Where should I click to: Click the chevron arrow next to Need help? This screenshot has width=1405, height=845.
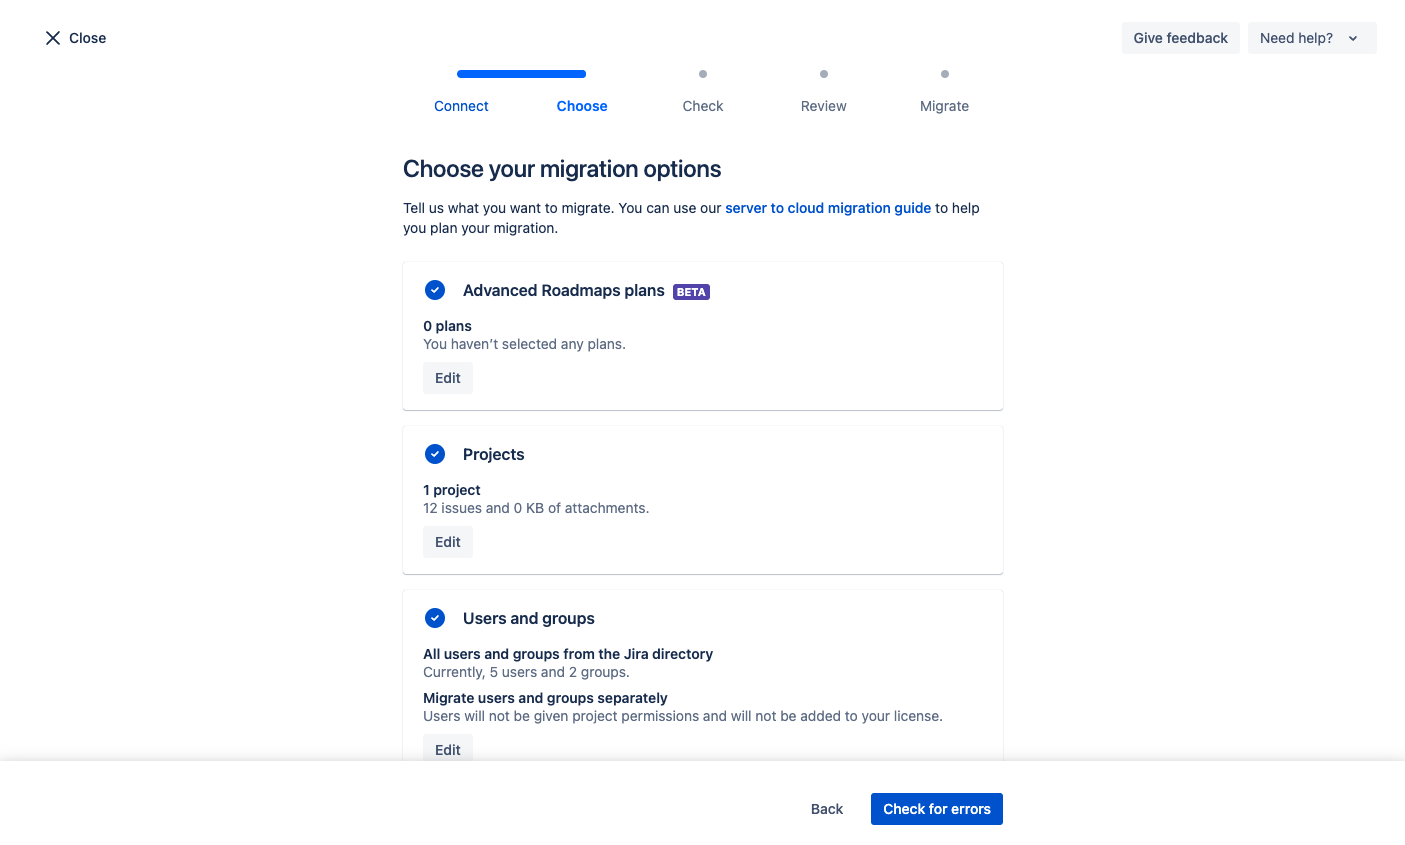[1353, 39]
